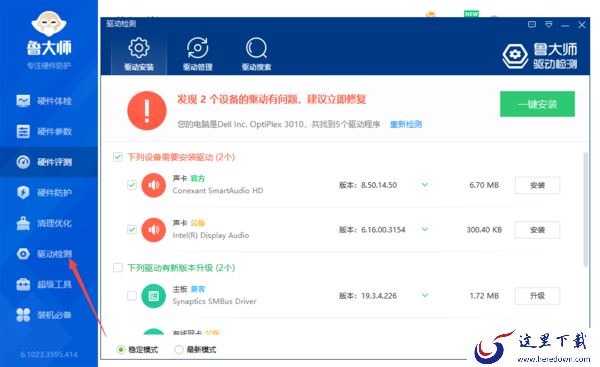Select 稳定模式 radio button

coord(121,349)
